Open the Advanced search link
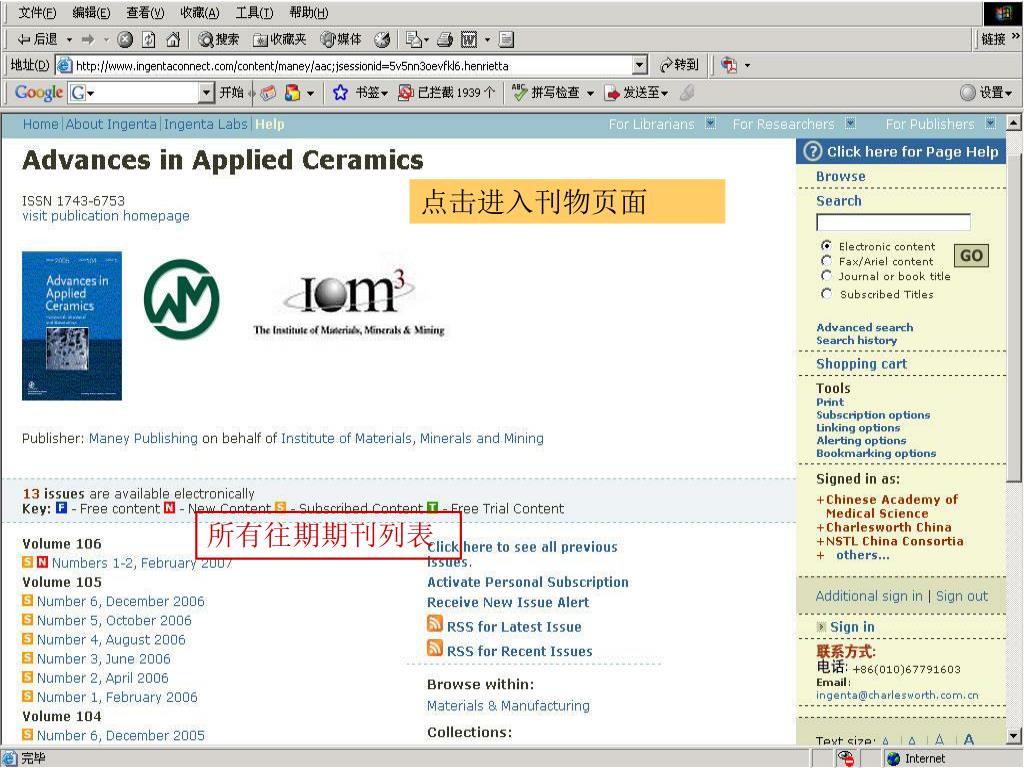This screenshot has width=1024, height=768. [865, 327]
